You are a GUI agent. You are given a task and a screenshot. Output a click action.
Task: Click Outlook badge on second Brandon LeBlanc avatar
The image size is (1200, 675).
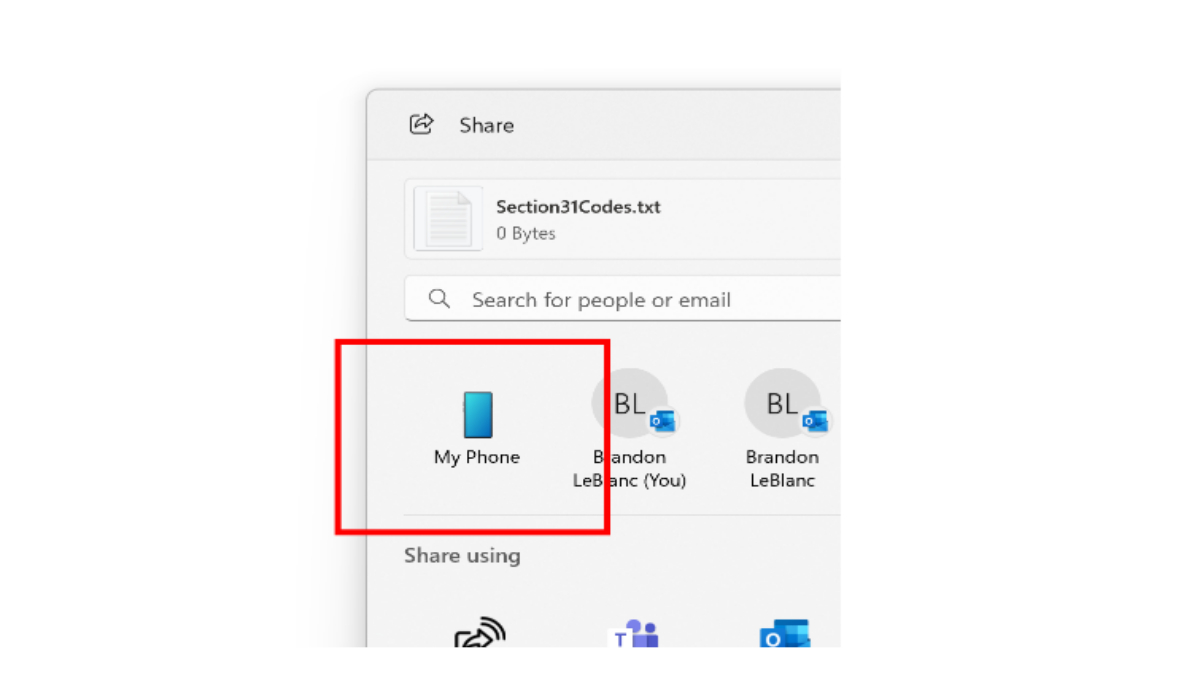814,421
